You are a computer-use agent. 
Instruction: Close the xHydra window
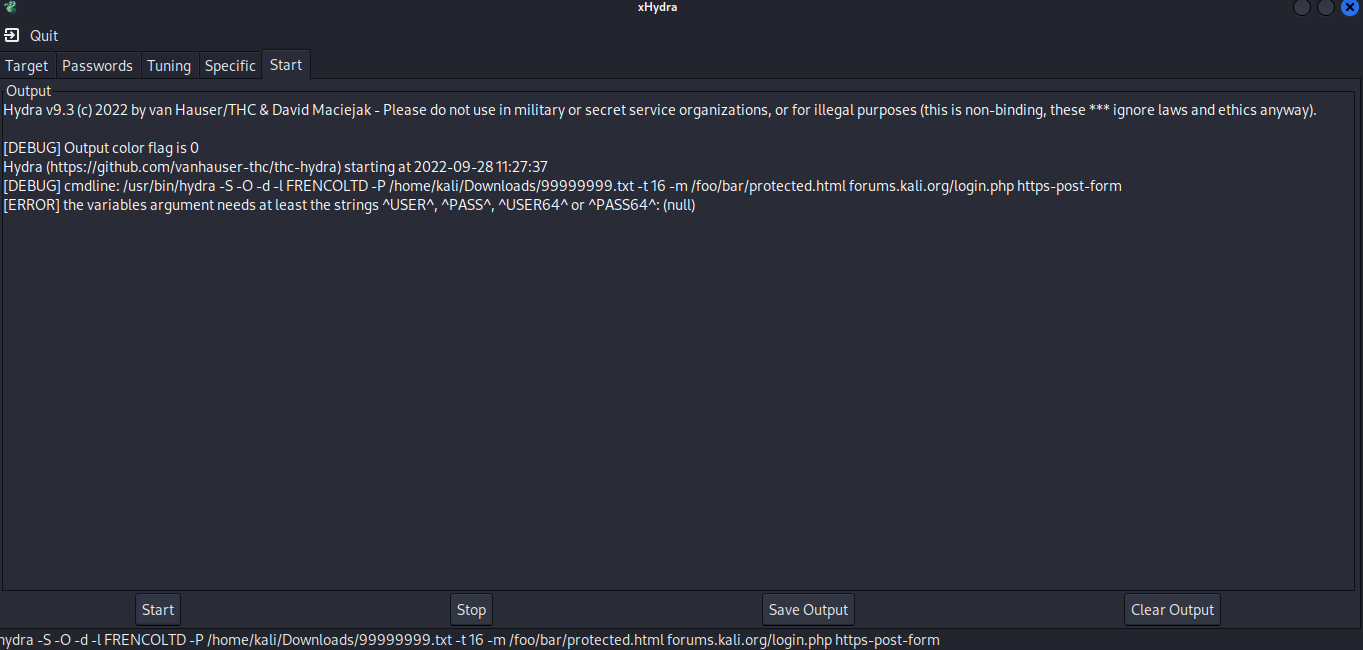coord(1349,7)
